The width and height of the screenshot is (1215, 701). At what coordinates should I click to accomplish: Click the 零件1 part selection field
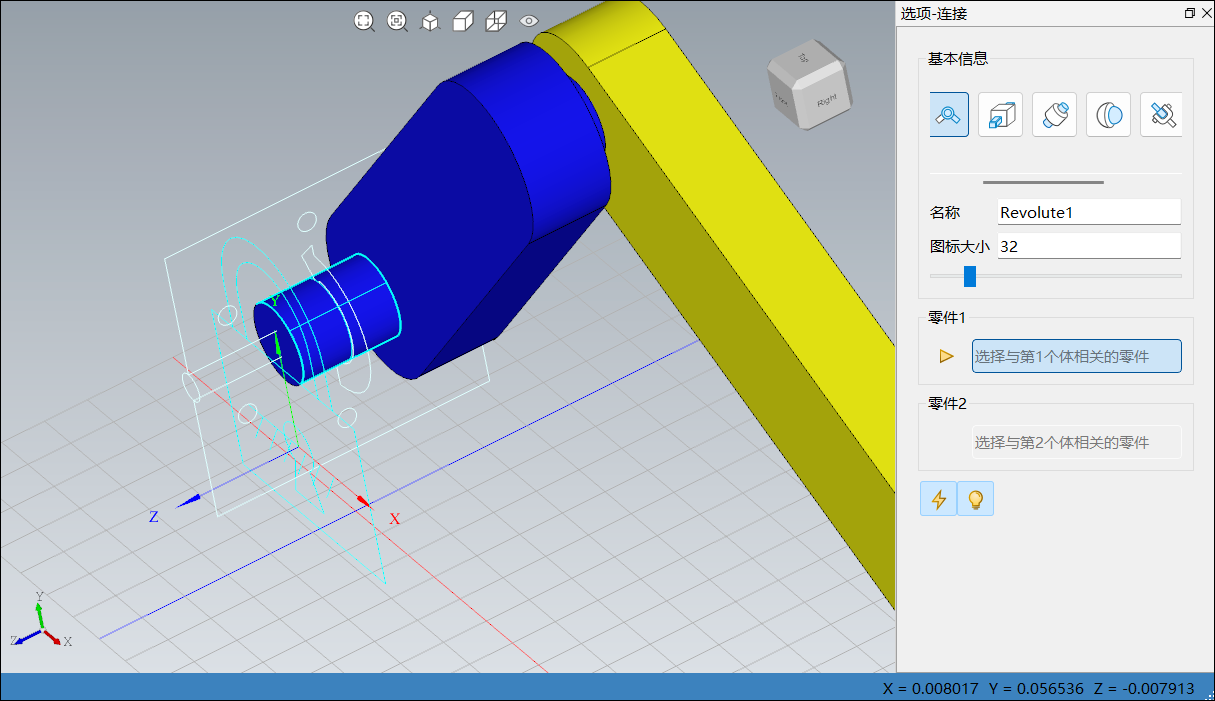(x=1076, y=356)
